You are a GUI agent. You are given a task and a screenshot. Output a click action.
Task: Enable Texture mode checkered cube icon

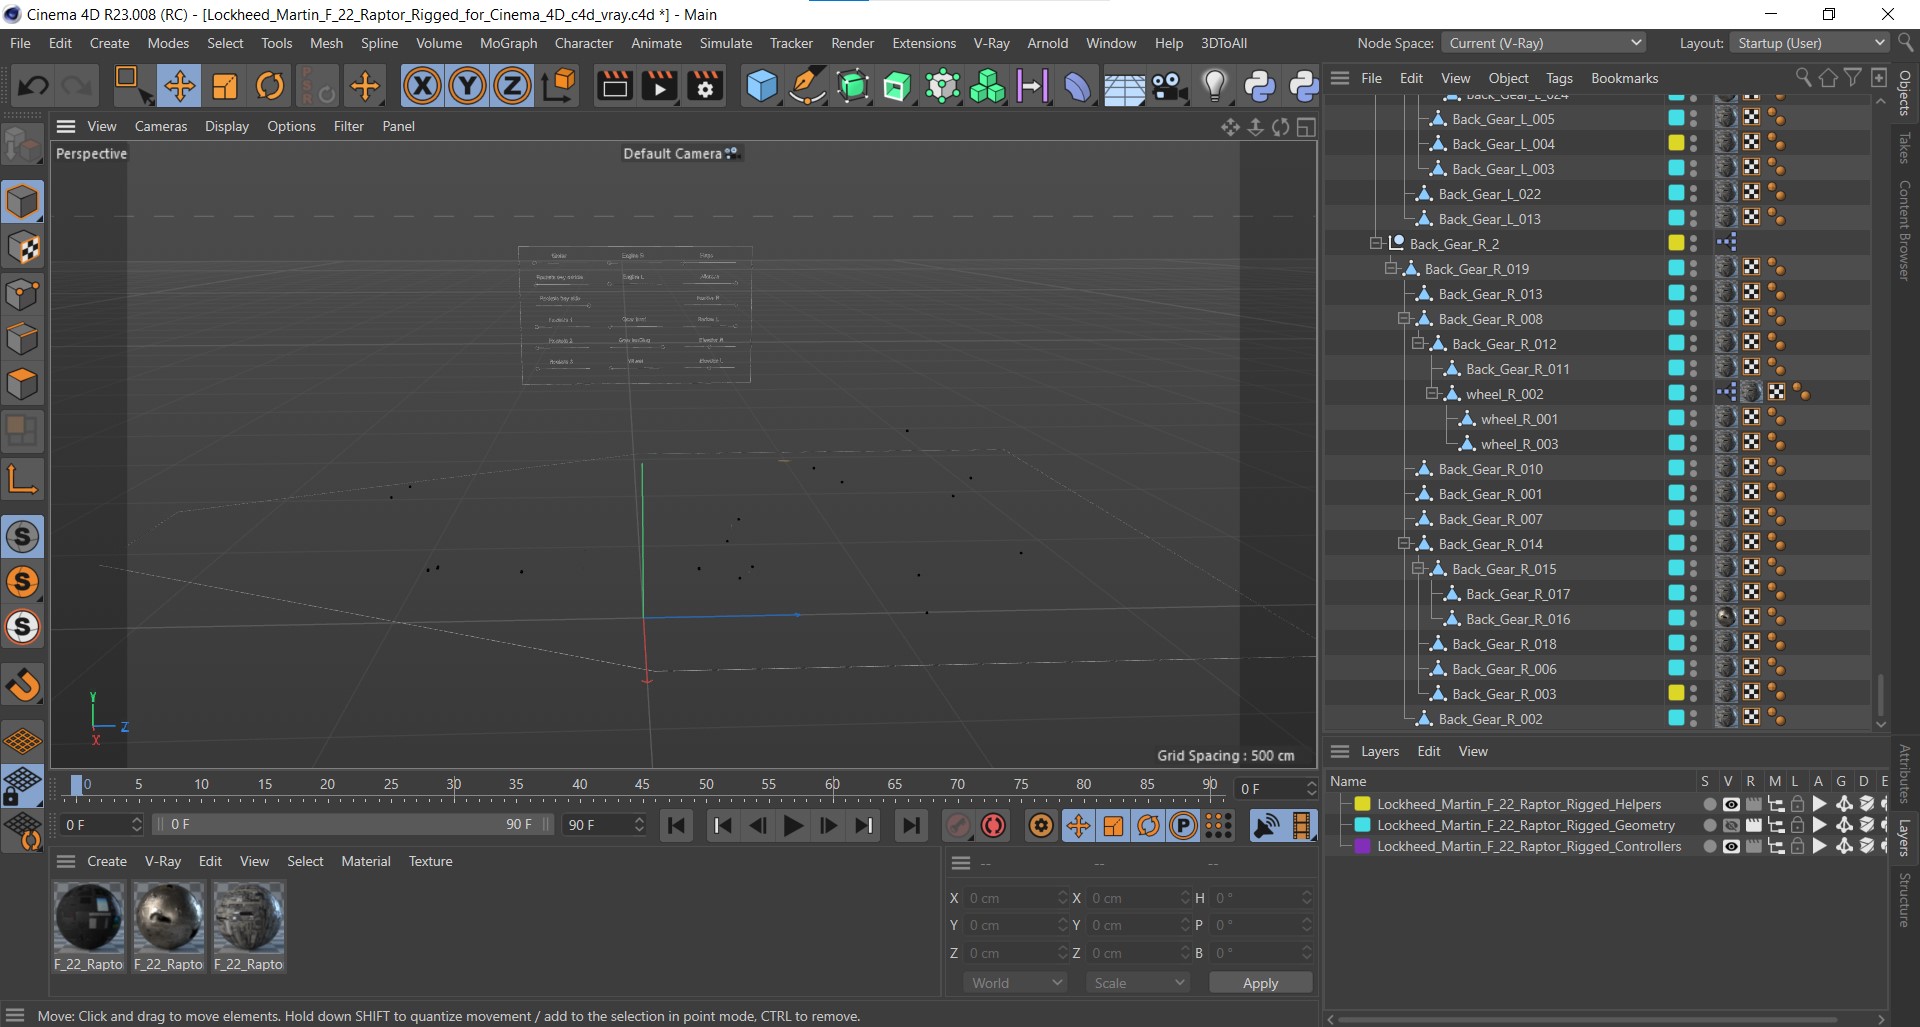coord(22,248)
